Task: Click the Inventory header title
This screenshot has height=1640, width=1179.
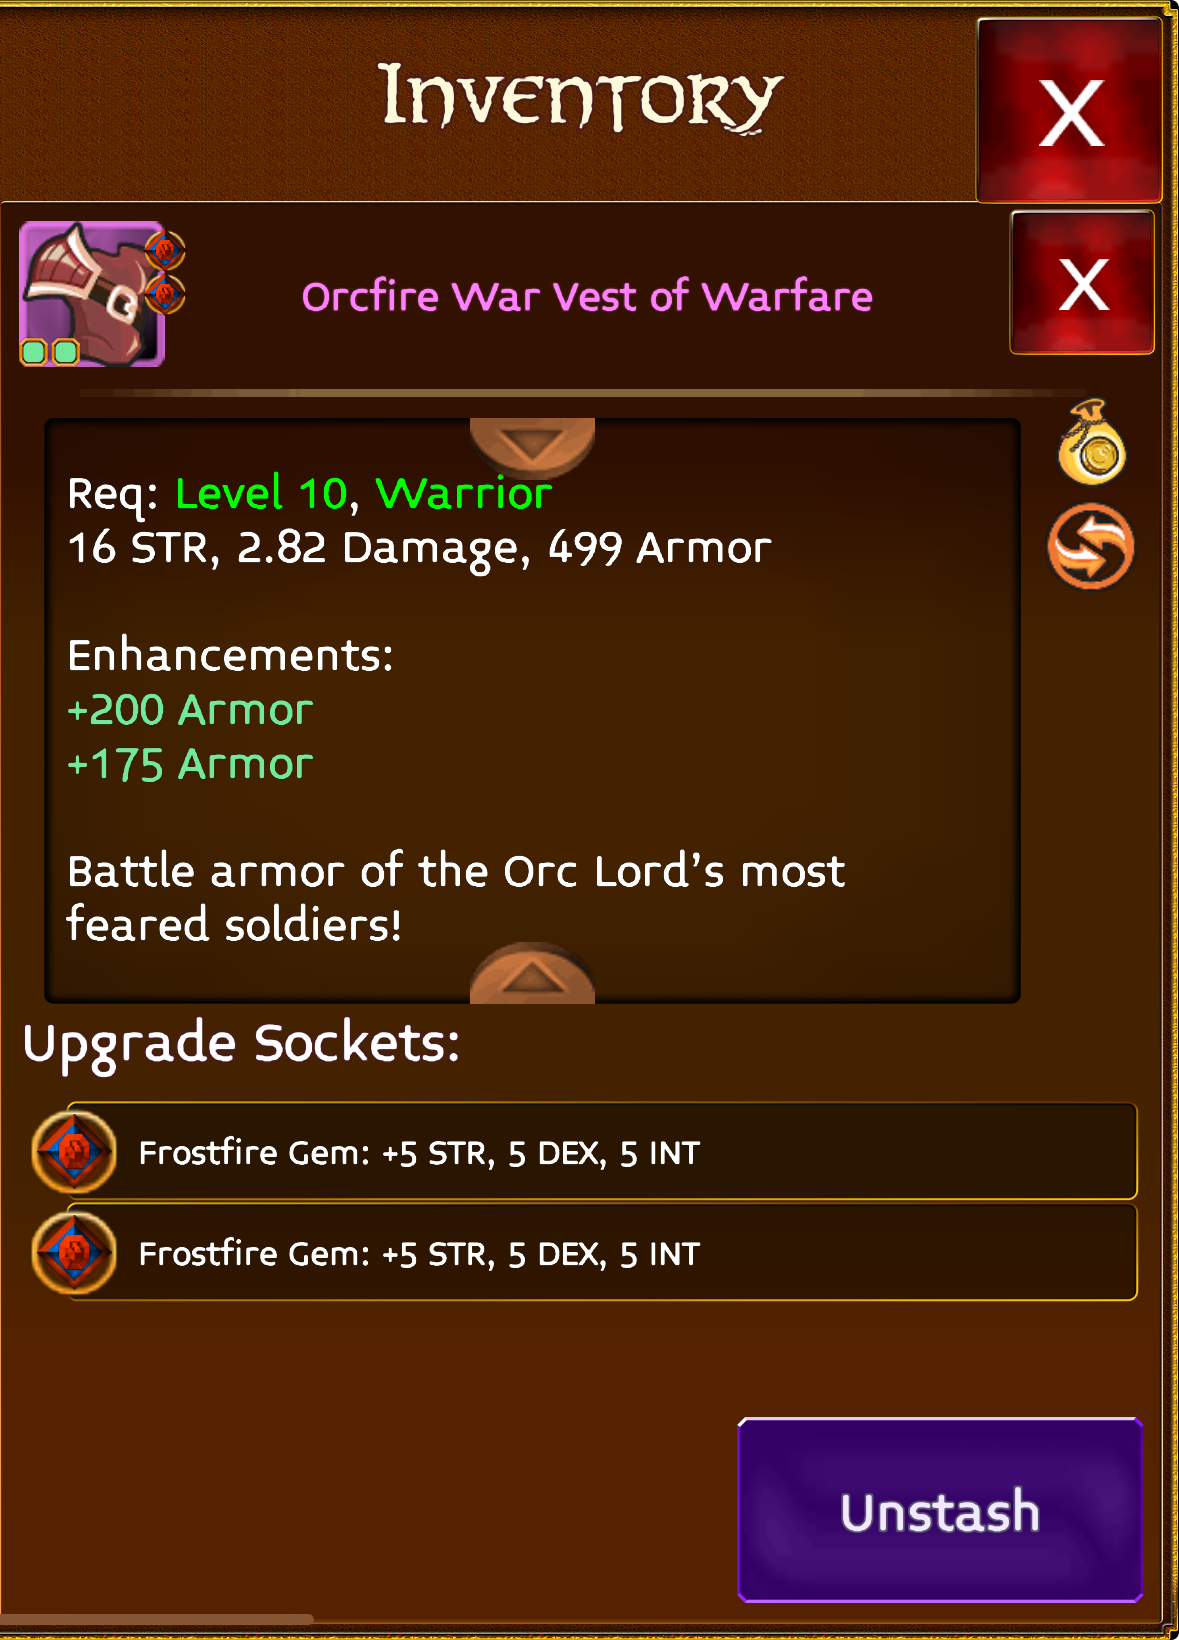Action: (580, 97)
